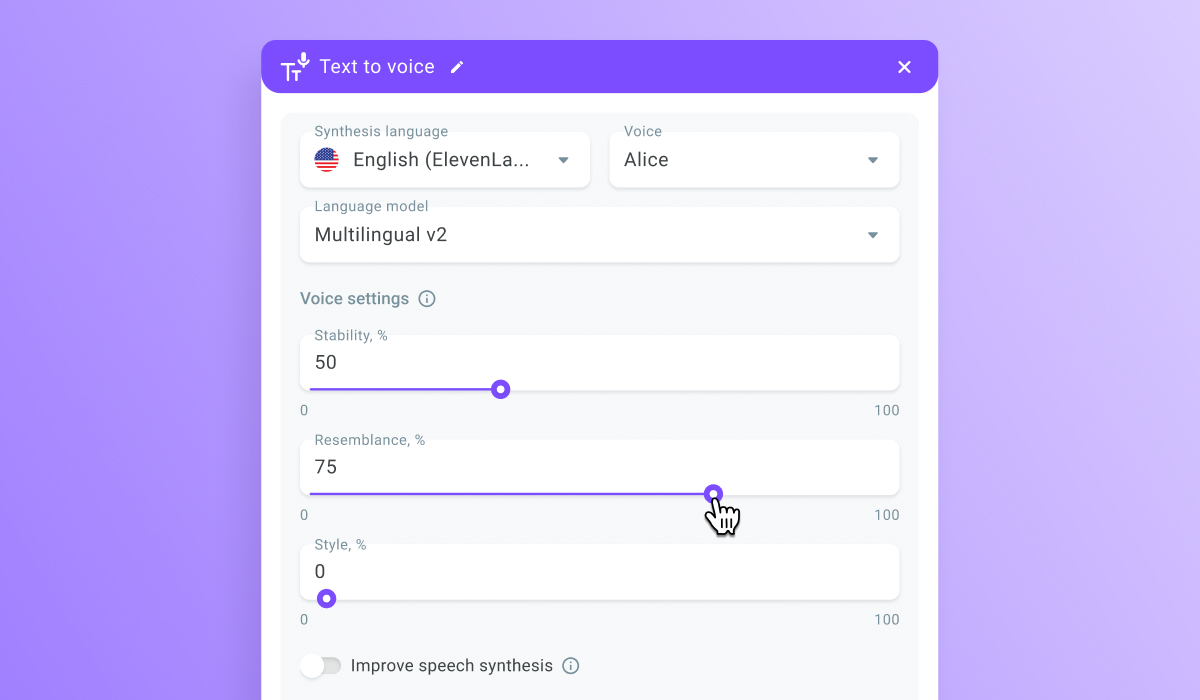Open the Voice dropdown showing Alice

[754, 159]
